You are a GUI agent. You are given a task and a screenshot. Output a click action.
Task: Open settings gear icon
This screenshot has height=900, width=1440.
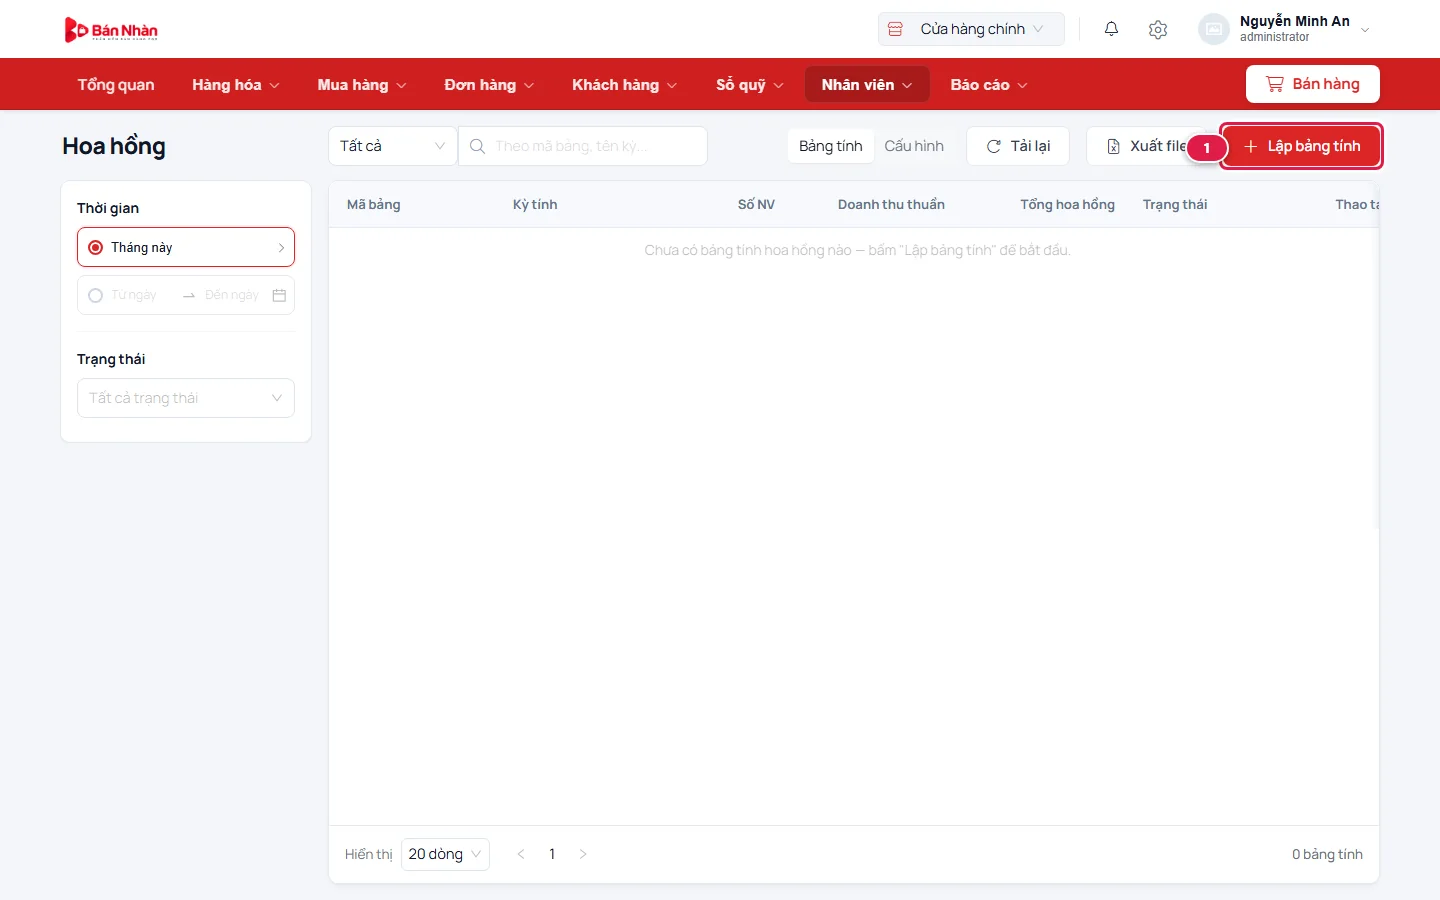(x=1158, y=30)
